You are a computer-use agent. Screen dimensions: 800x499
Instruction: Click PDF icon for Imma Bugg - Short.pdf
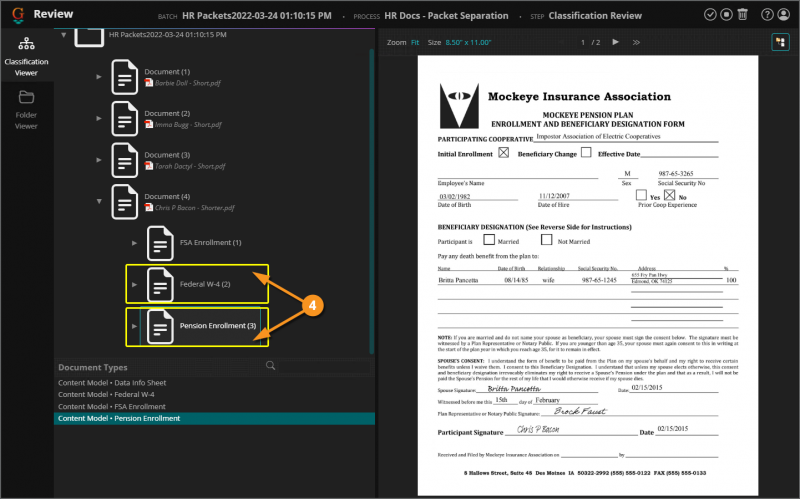148,124
